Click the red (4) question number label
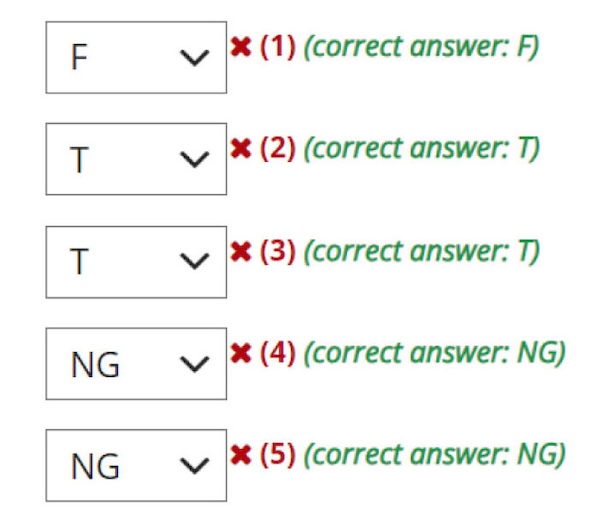The width and height of the screenshot is (600, 524). point(278,353)
